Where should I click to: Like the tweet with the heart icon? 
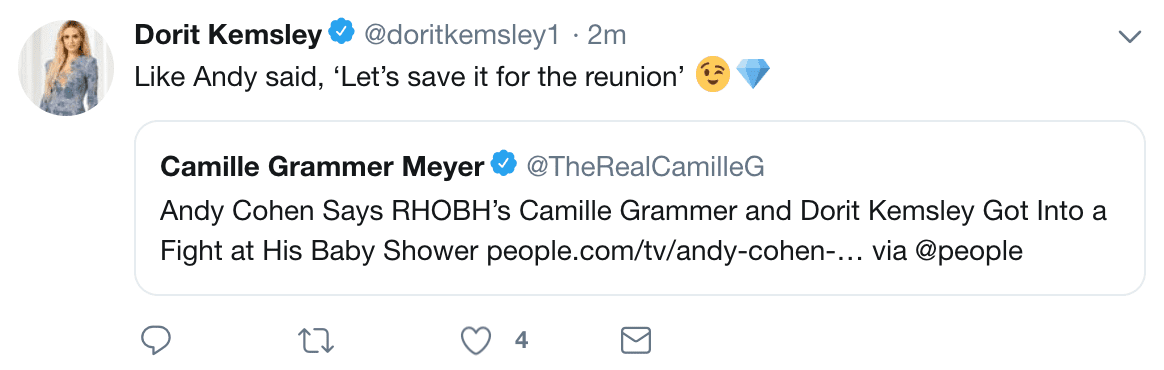coord(477,341)
